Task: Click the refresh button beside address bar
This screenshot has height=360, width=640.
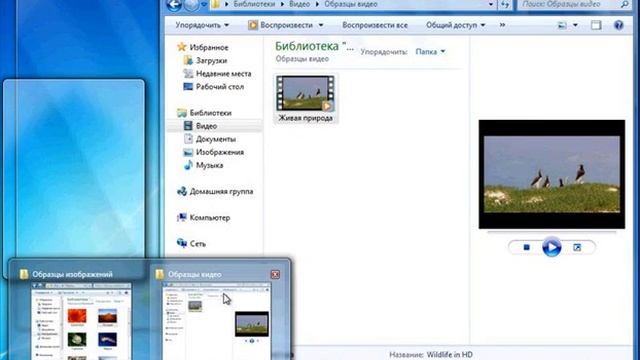Action: tap(505, 4)
